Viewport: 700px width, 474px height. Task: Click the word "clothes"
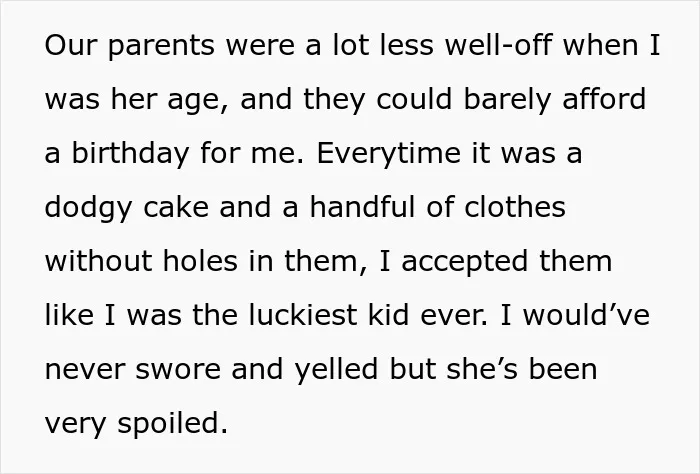click(x=515, y=207)
